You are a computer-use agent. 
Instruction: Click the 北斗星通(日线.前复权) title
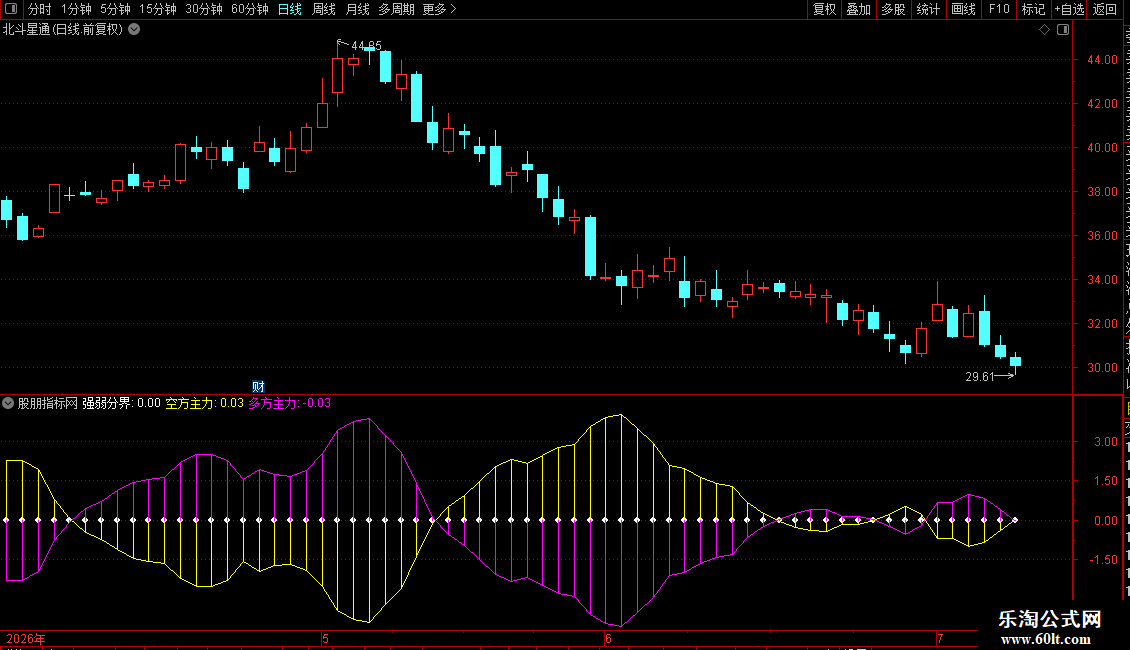pos(63,30)
